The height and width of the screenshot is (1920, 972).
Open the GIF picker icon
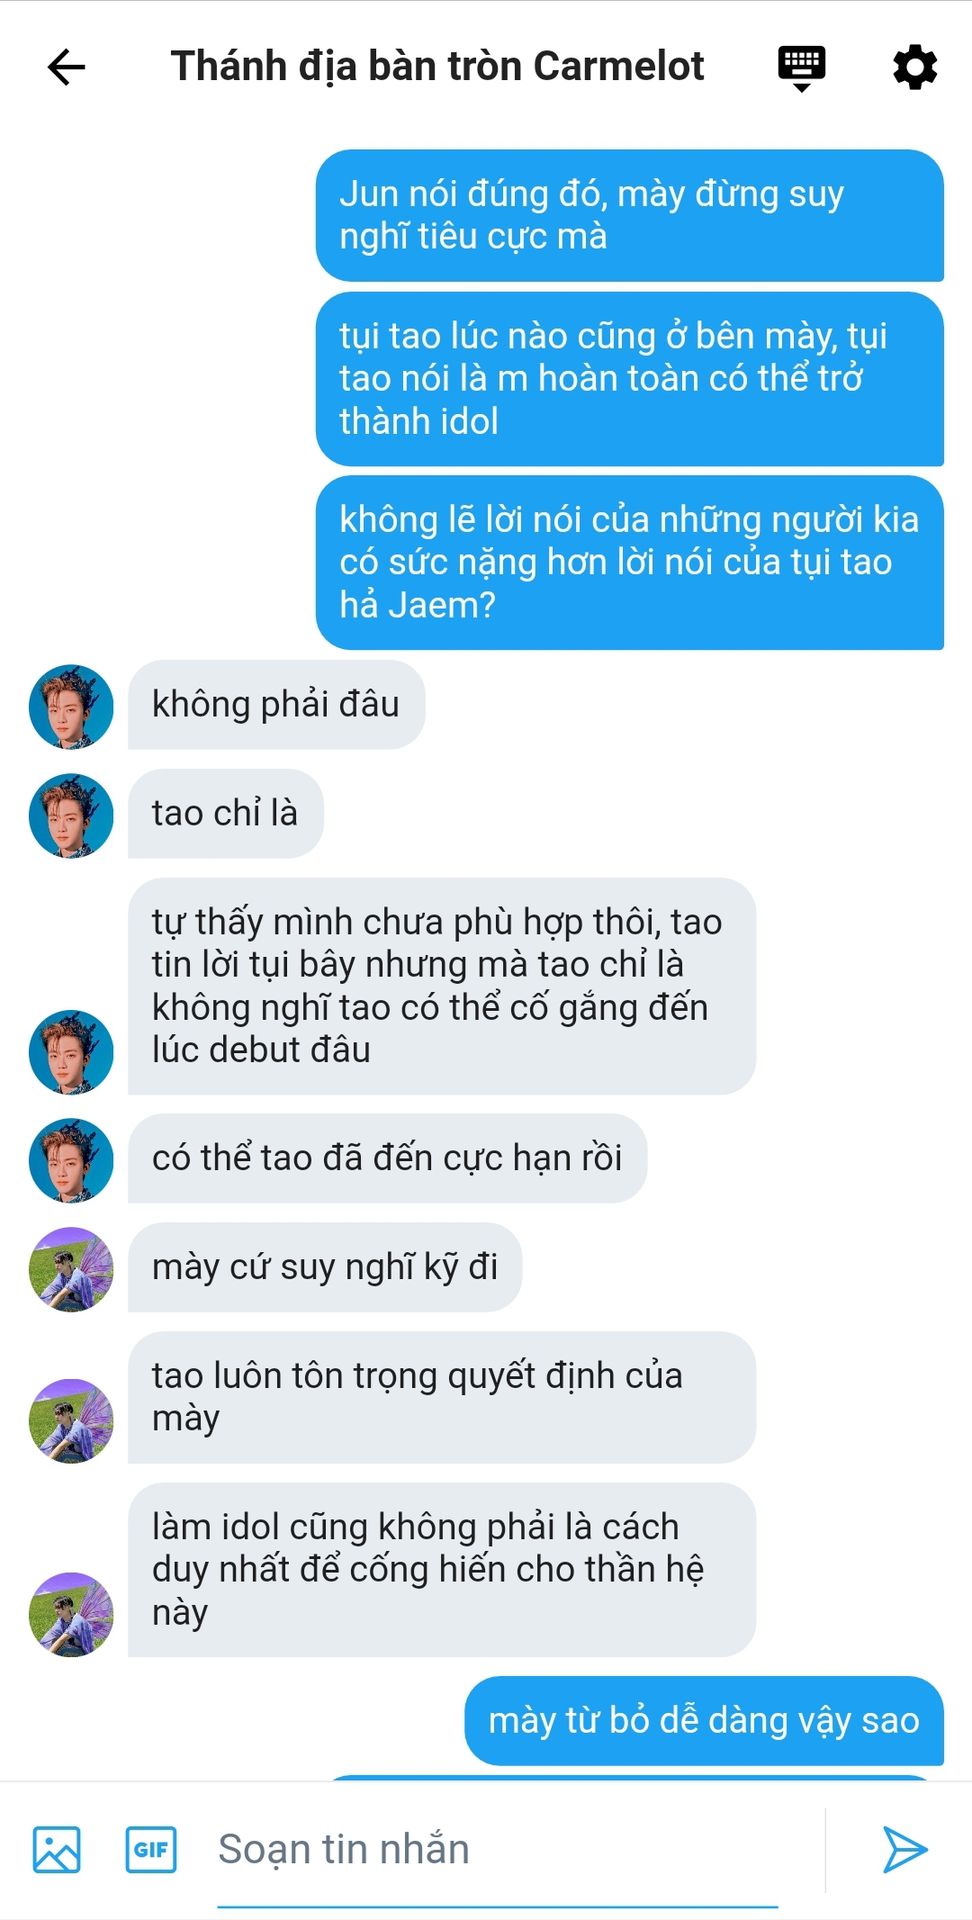pyautogui.click(x=151, y=1849)
